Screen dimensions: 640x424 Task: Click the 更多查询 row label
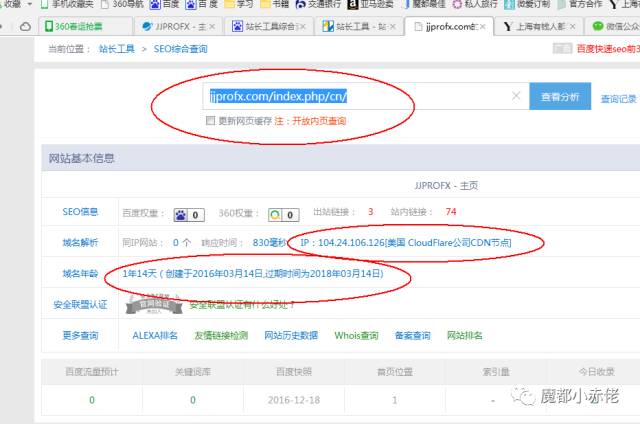(x=80, y=335)
